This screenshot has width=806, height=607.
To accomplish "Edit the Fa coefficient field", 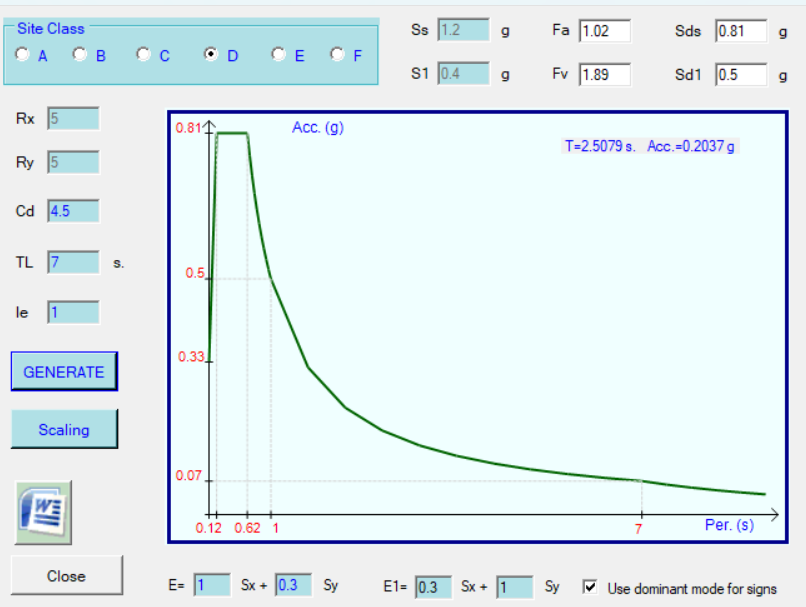I will [604, 31].
